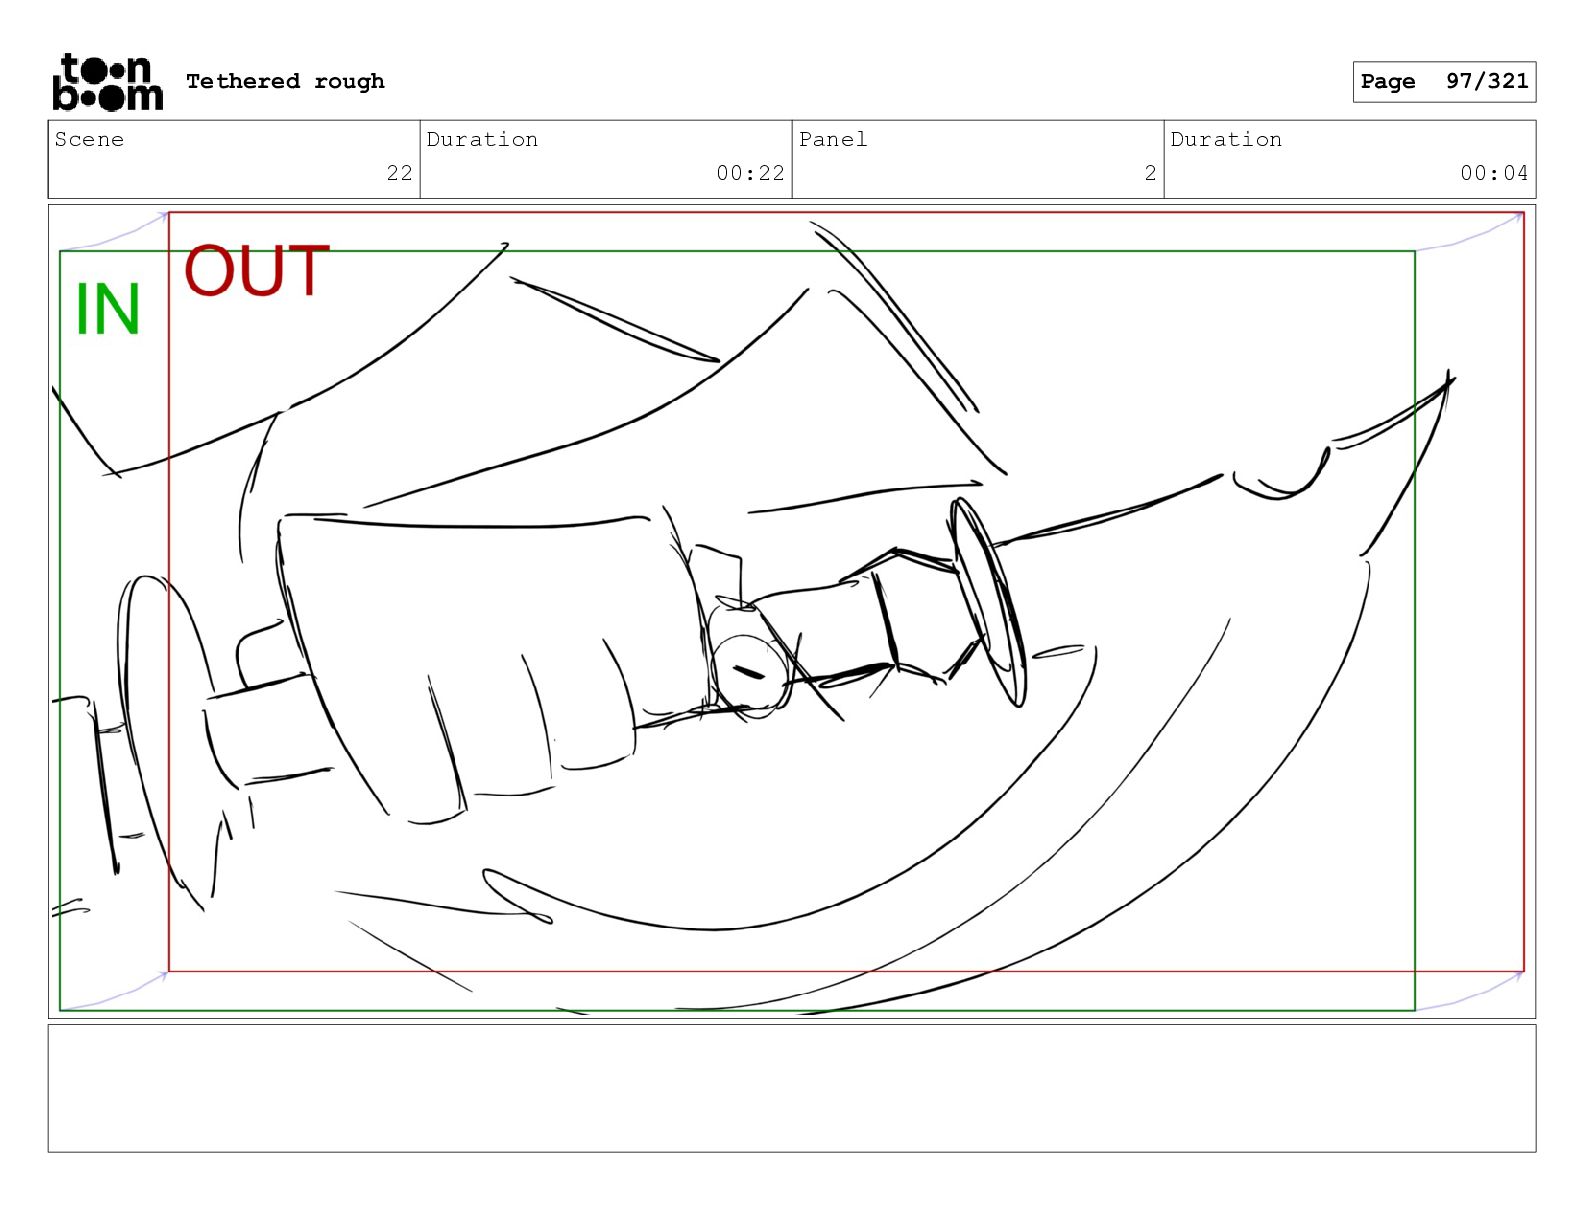
Task: Select the scene duration value 00:22
Action: coord(750,173)
